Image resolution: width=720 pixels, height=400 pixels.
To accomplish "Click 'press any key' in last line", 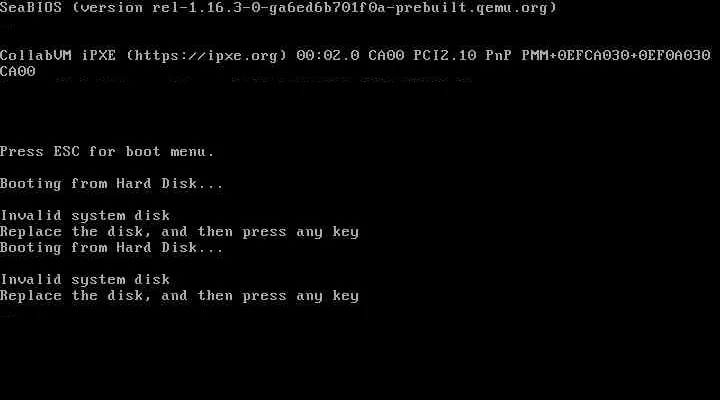I will coord(300,296).
